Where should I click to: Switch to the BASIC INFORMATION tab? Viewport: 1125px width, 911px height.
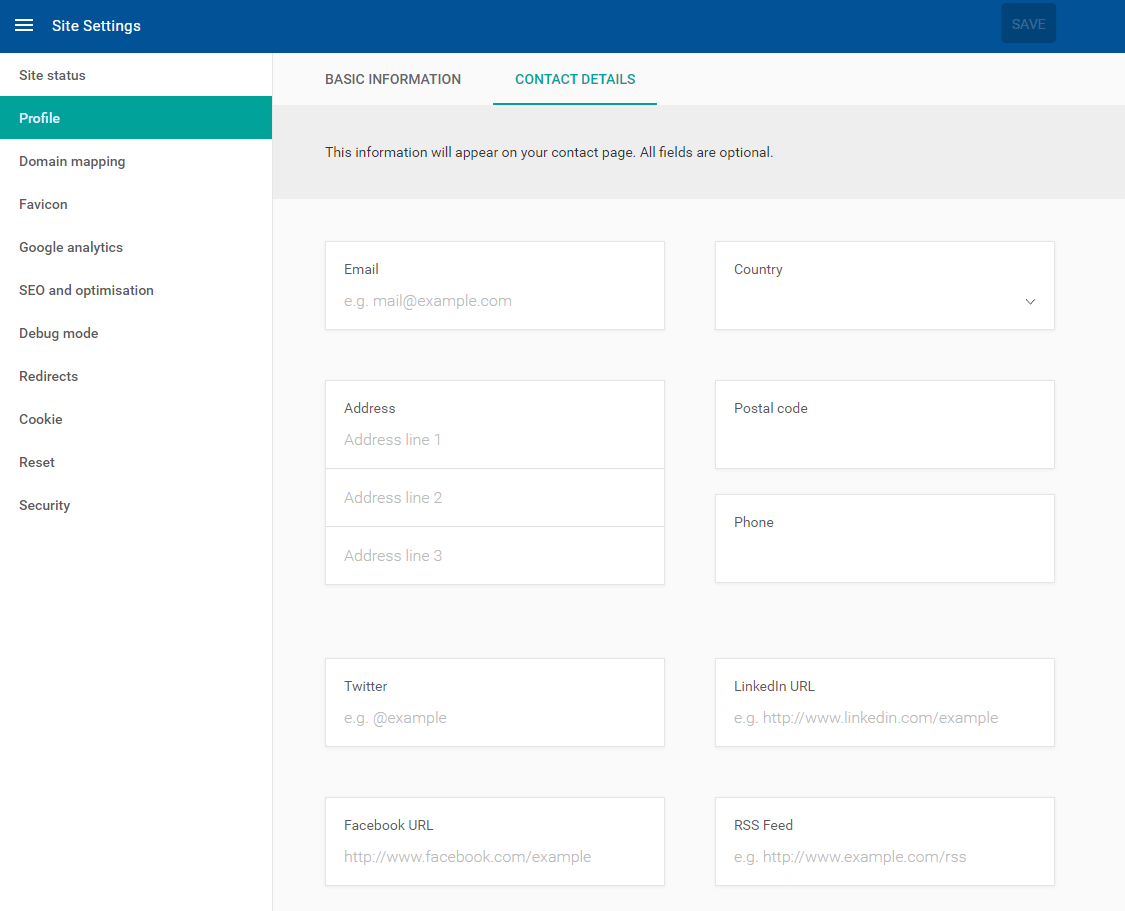point(393,79)
